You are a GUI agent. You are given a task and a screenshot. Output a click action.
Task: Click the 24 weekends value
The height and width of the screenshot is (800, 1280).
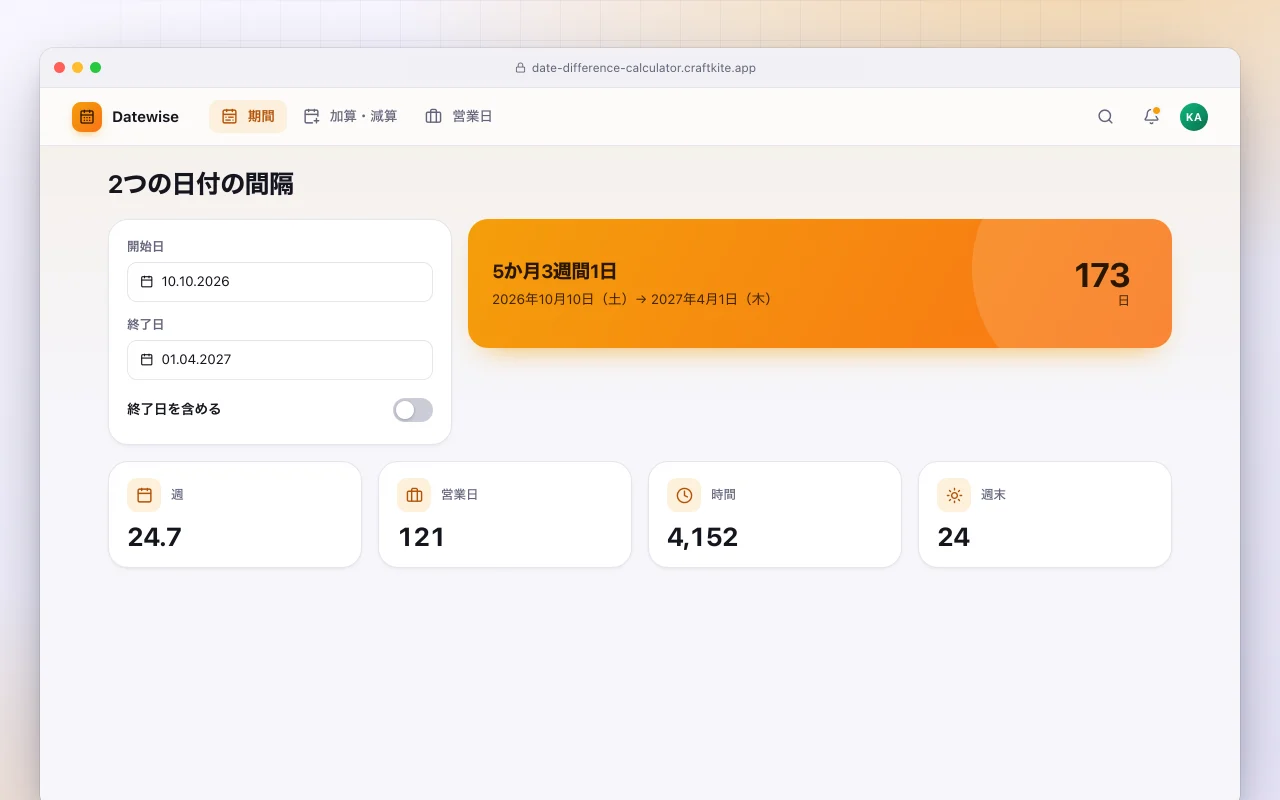(954, 537)
